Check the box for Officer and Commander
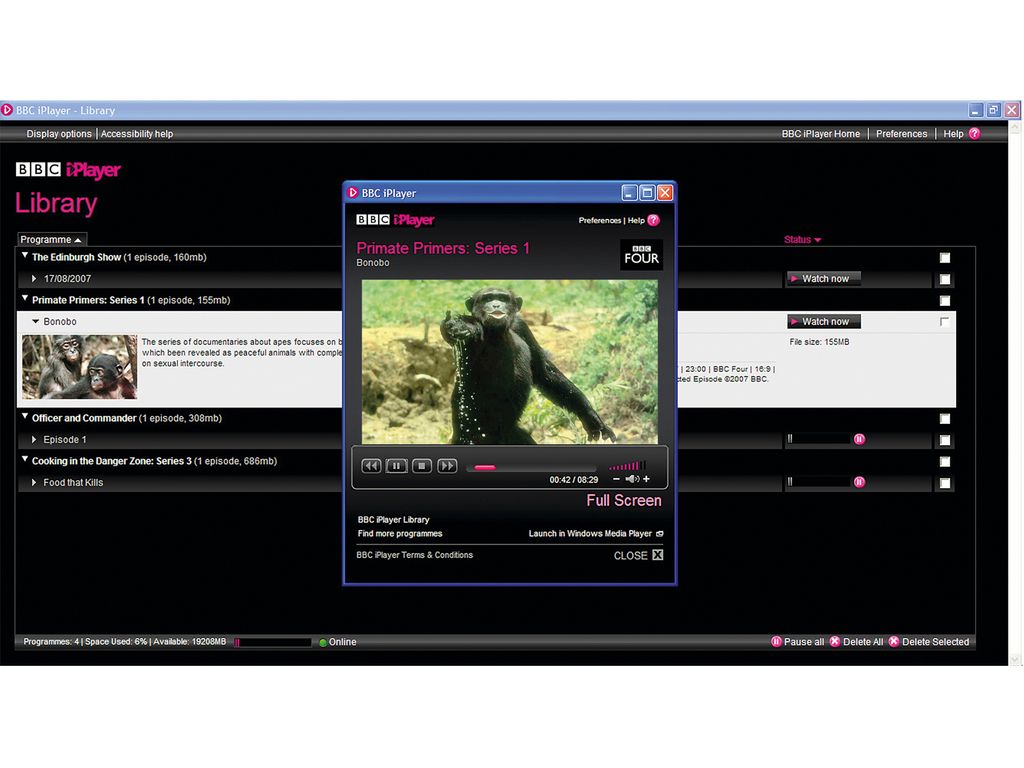Viewport: 1024px width, 768px height. point(944,419)
